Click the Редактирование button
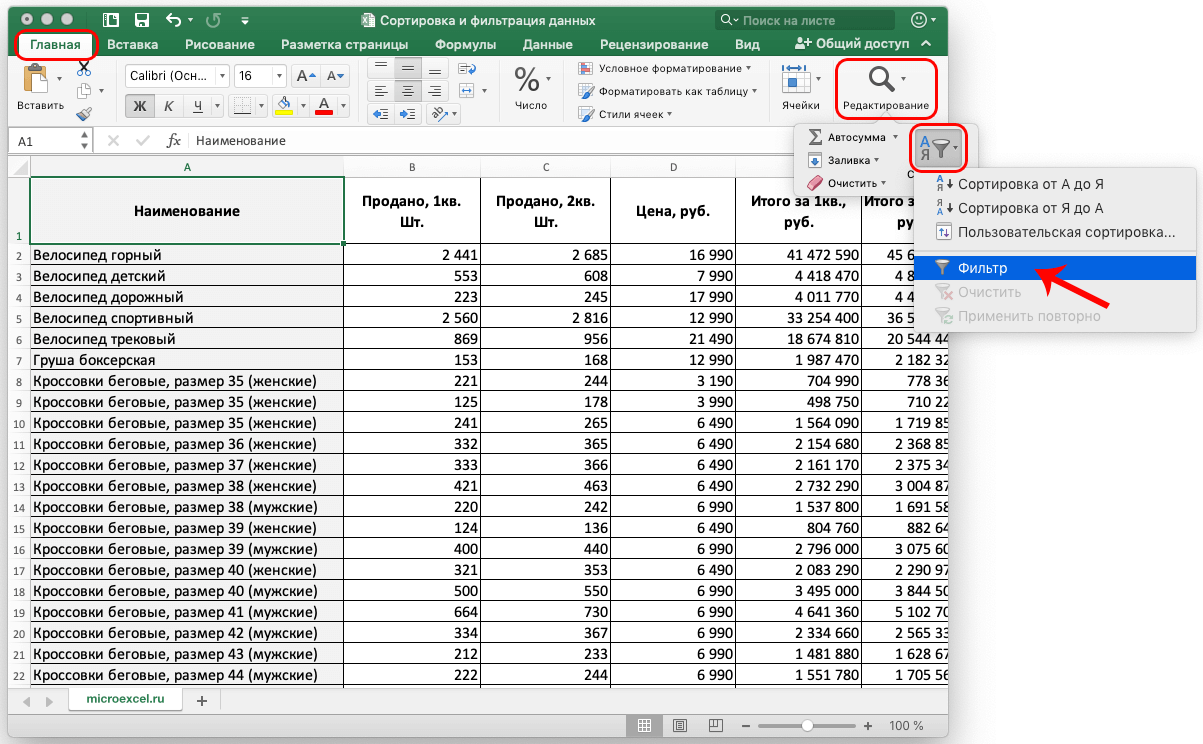 (x=885, y=87)
